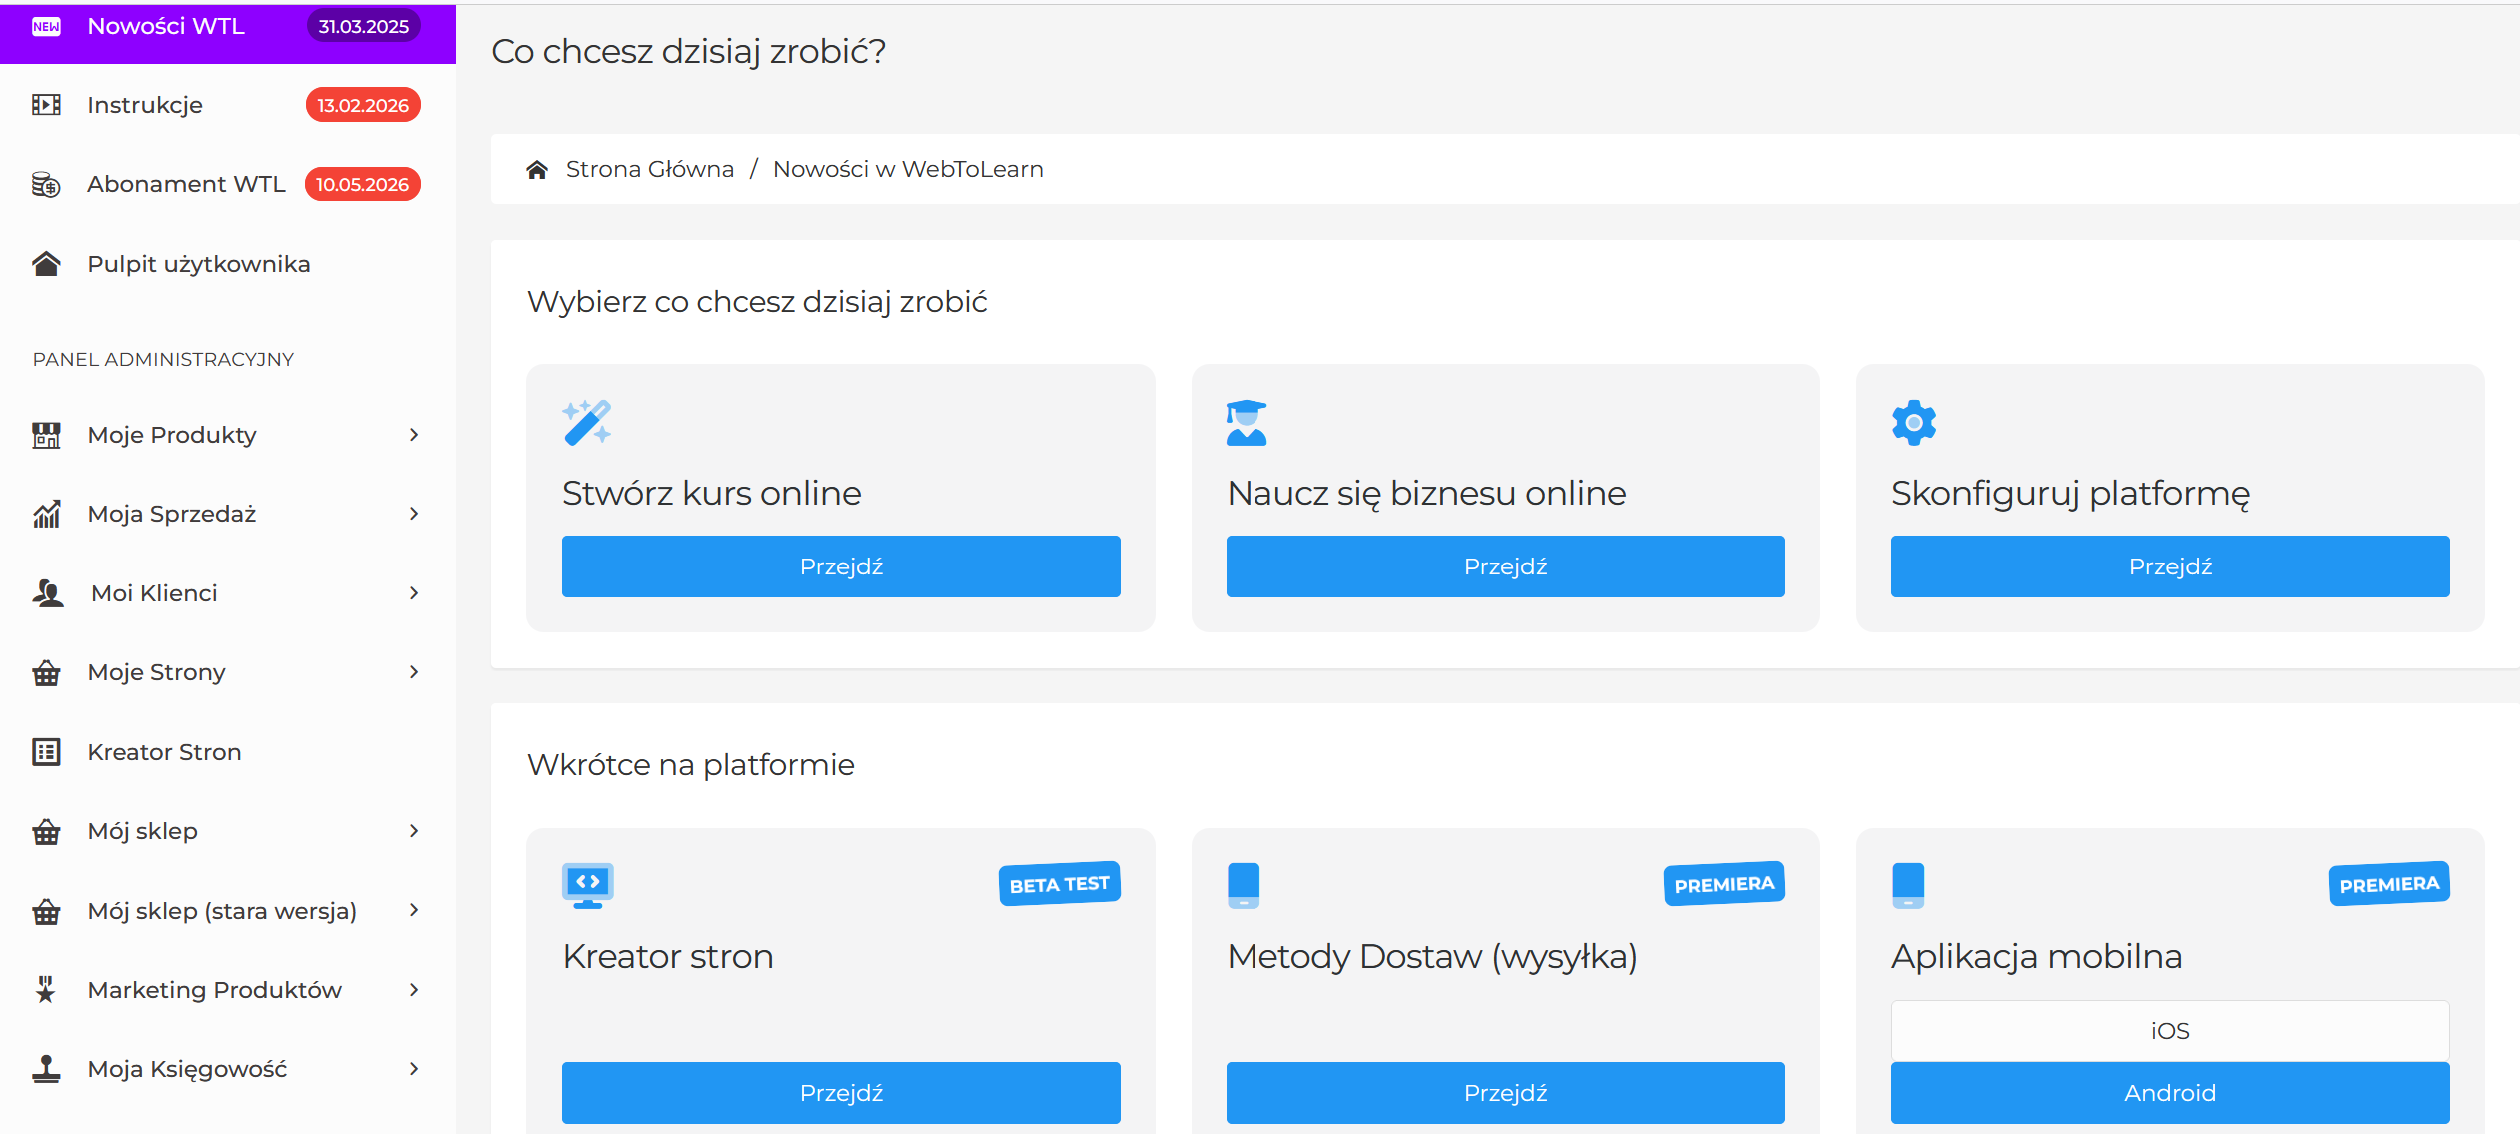This screenshot has height=1134, width=2520.
Task: Open Nowości WTL from the sidebar
Action: 166,26
